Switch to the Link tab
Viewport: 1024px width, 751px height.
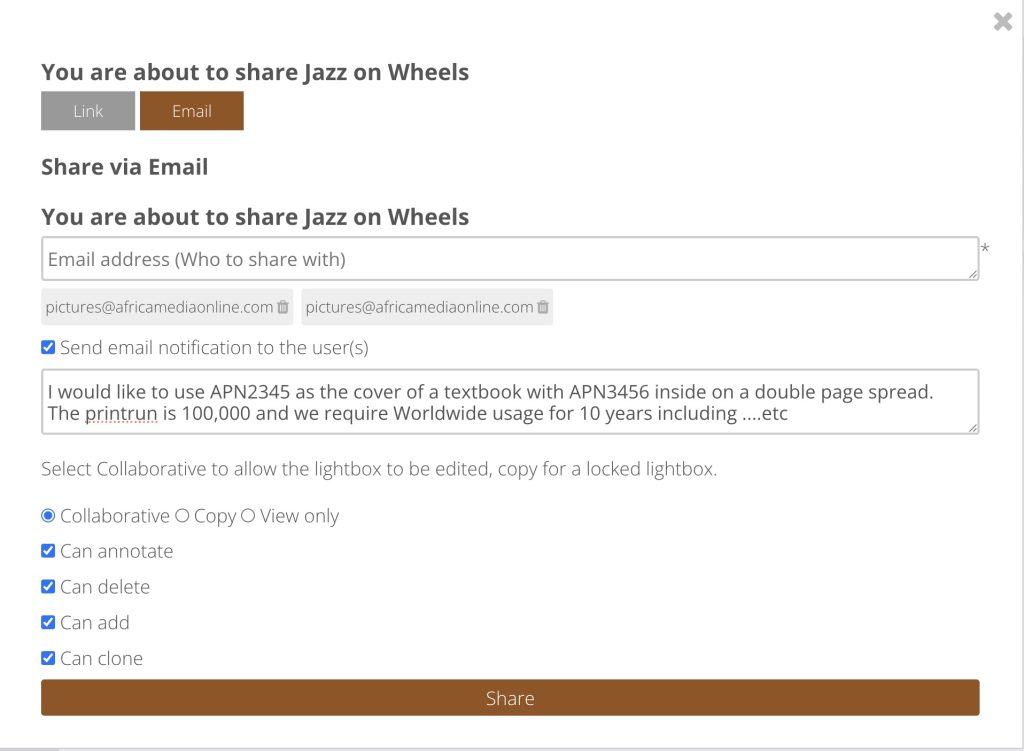pos(88,111)
